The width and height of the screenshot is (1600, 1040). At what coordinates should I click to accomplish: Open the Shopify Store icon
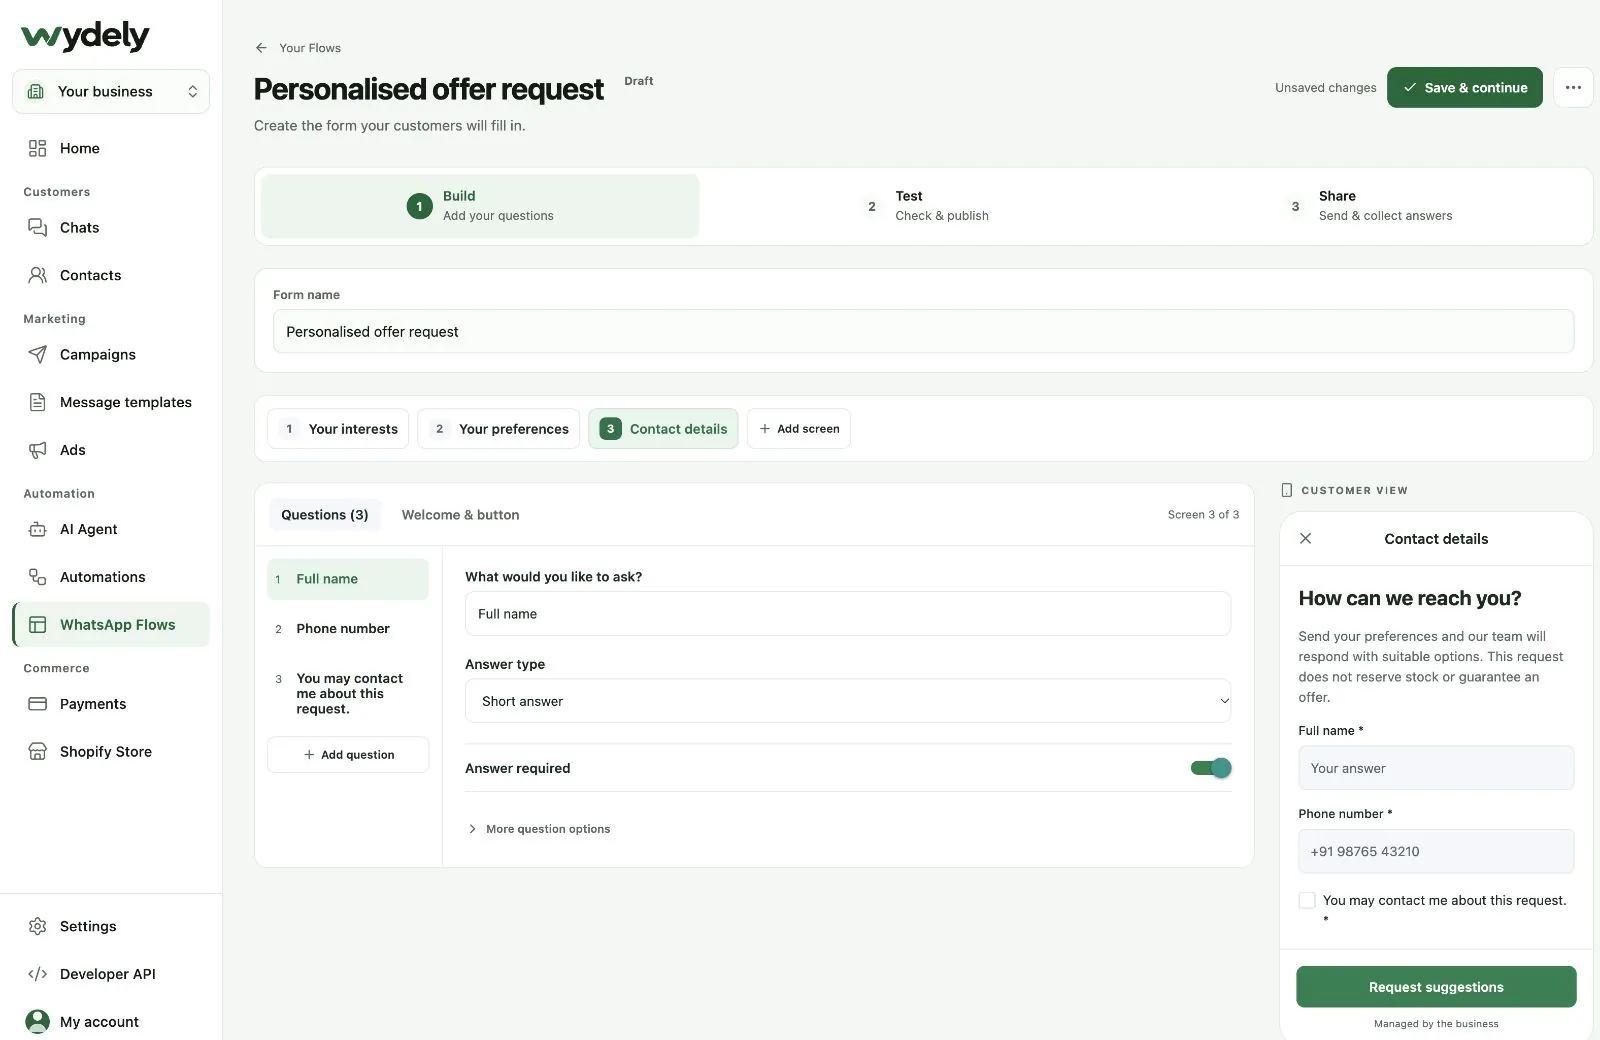[x=38, y=752]
